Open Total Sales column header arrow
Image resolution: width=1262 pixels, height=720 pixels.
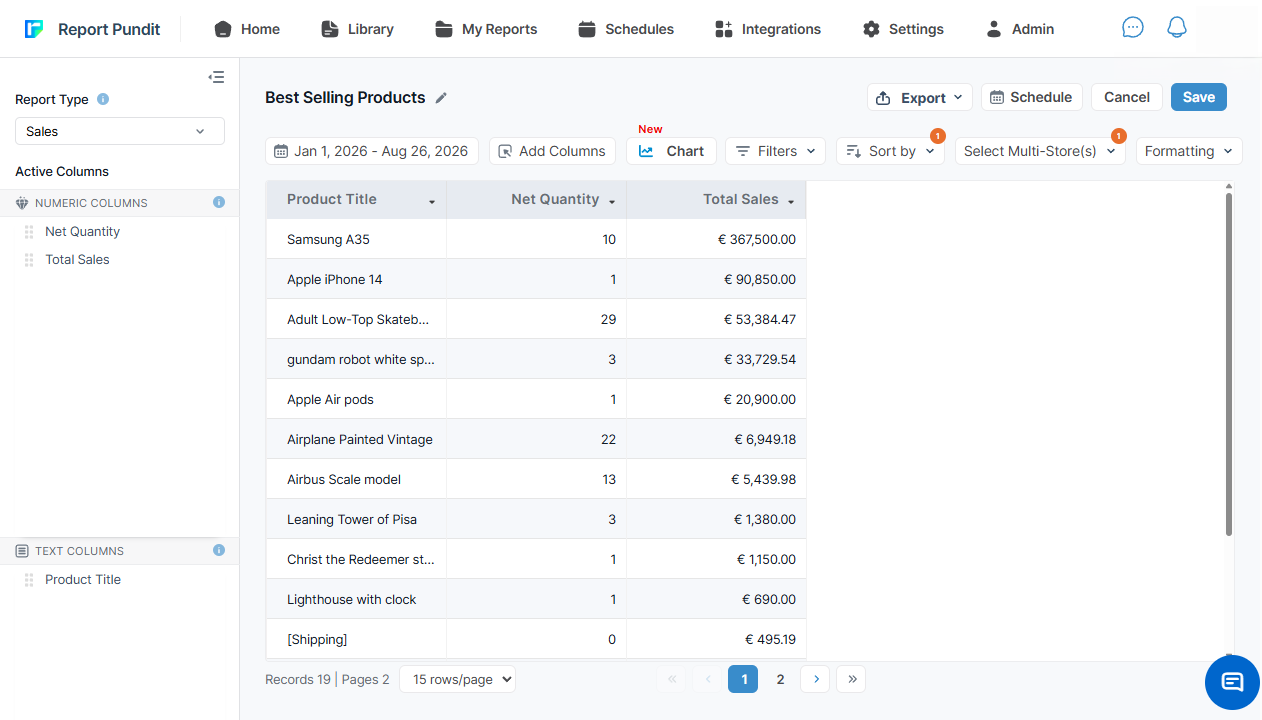coord(791,202)
